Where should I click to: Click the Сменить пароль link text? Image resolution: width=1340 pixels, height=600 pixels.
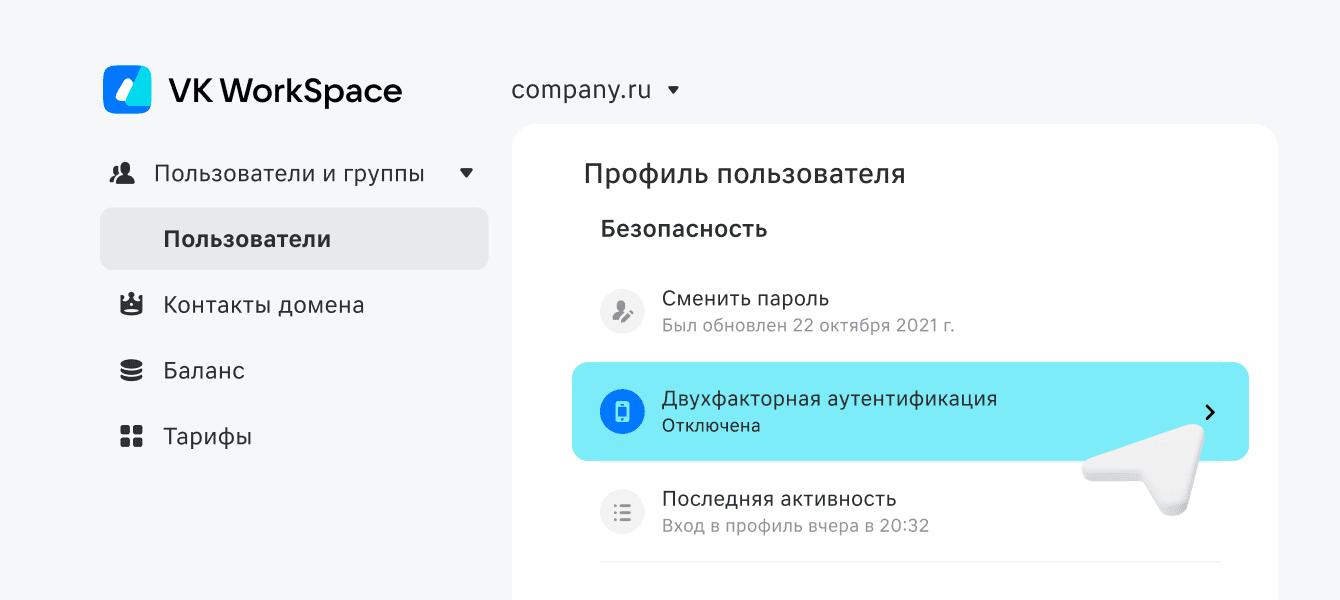click(745, 298)
